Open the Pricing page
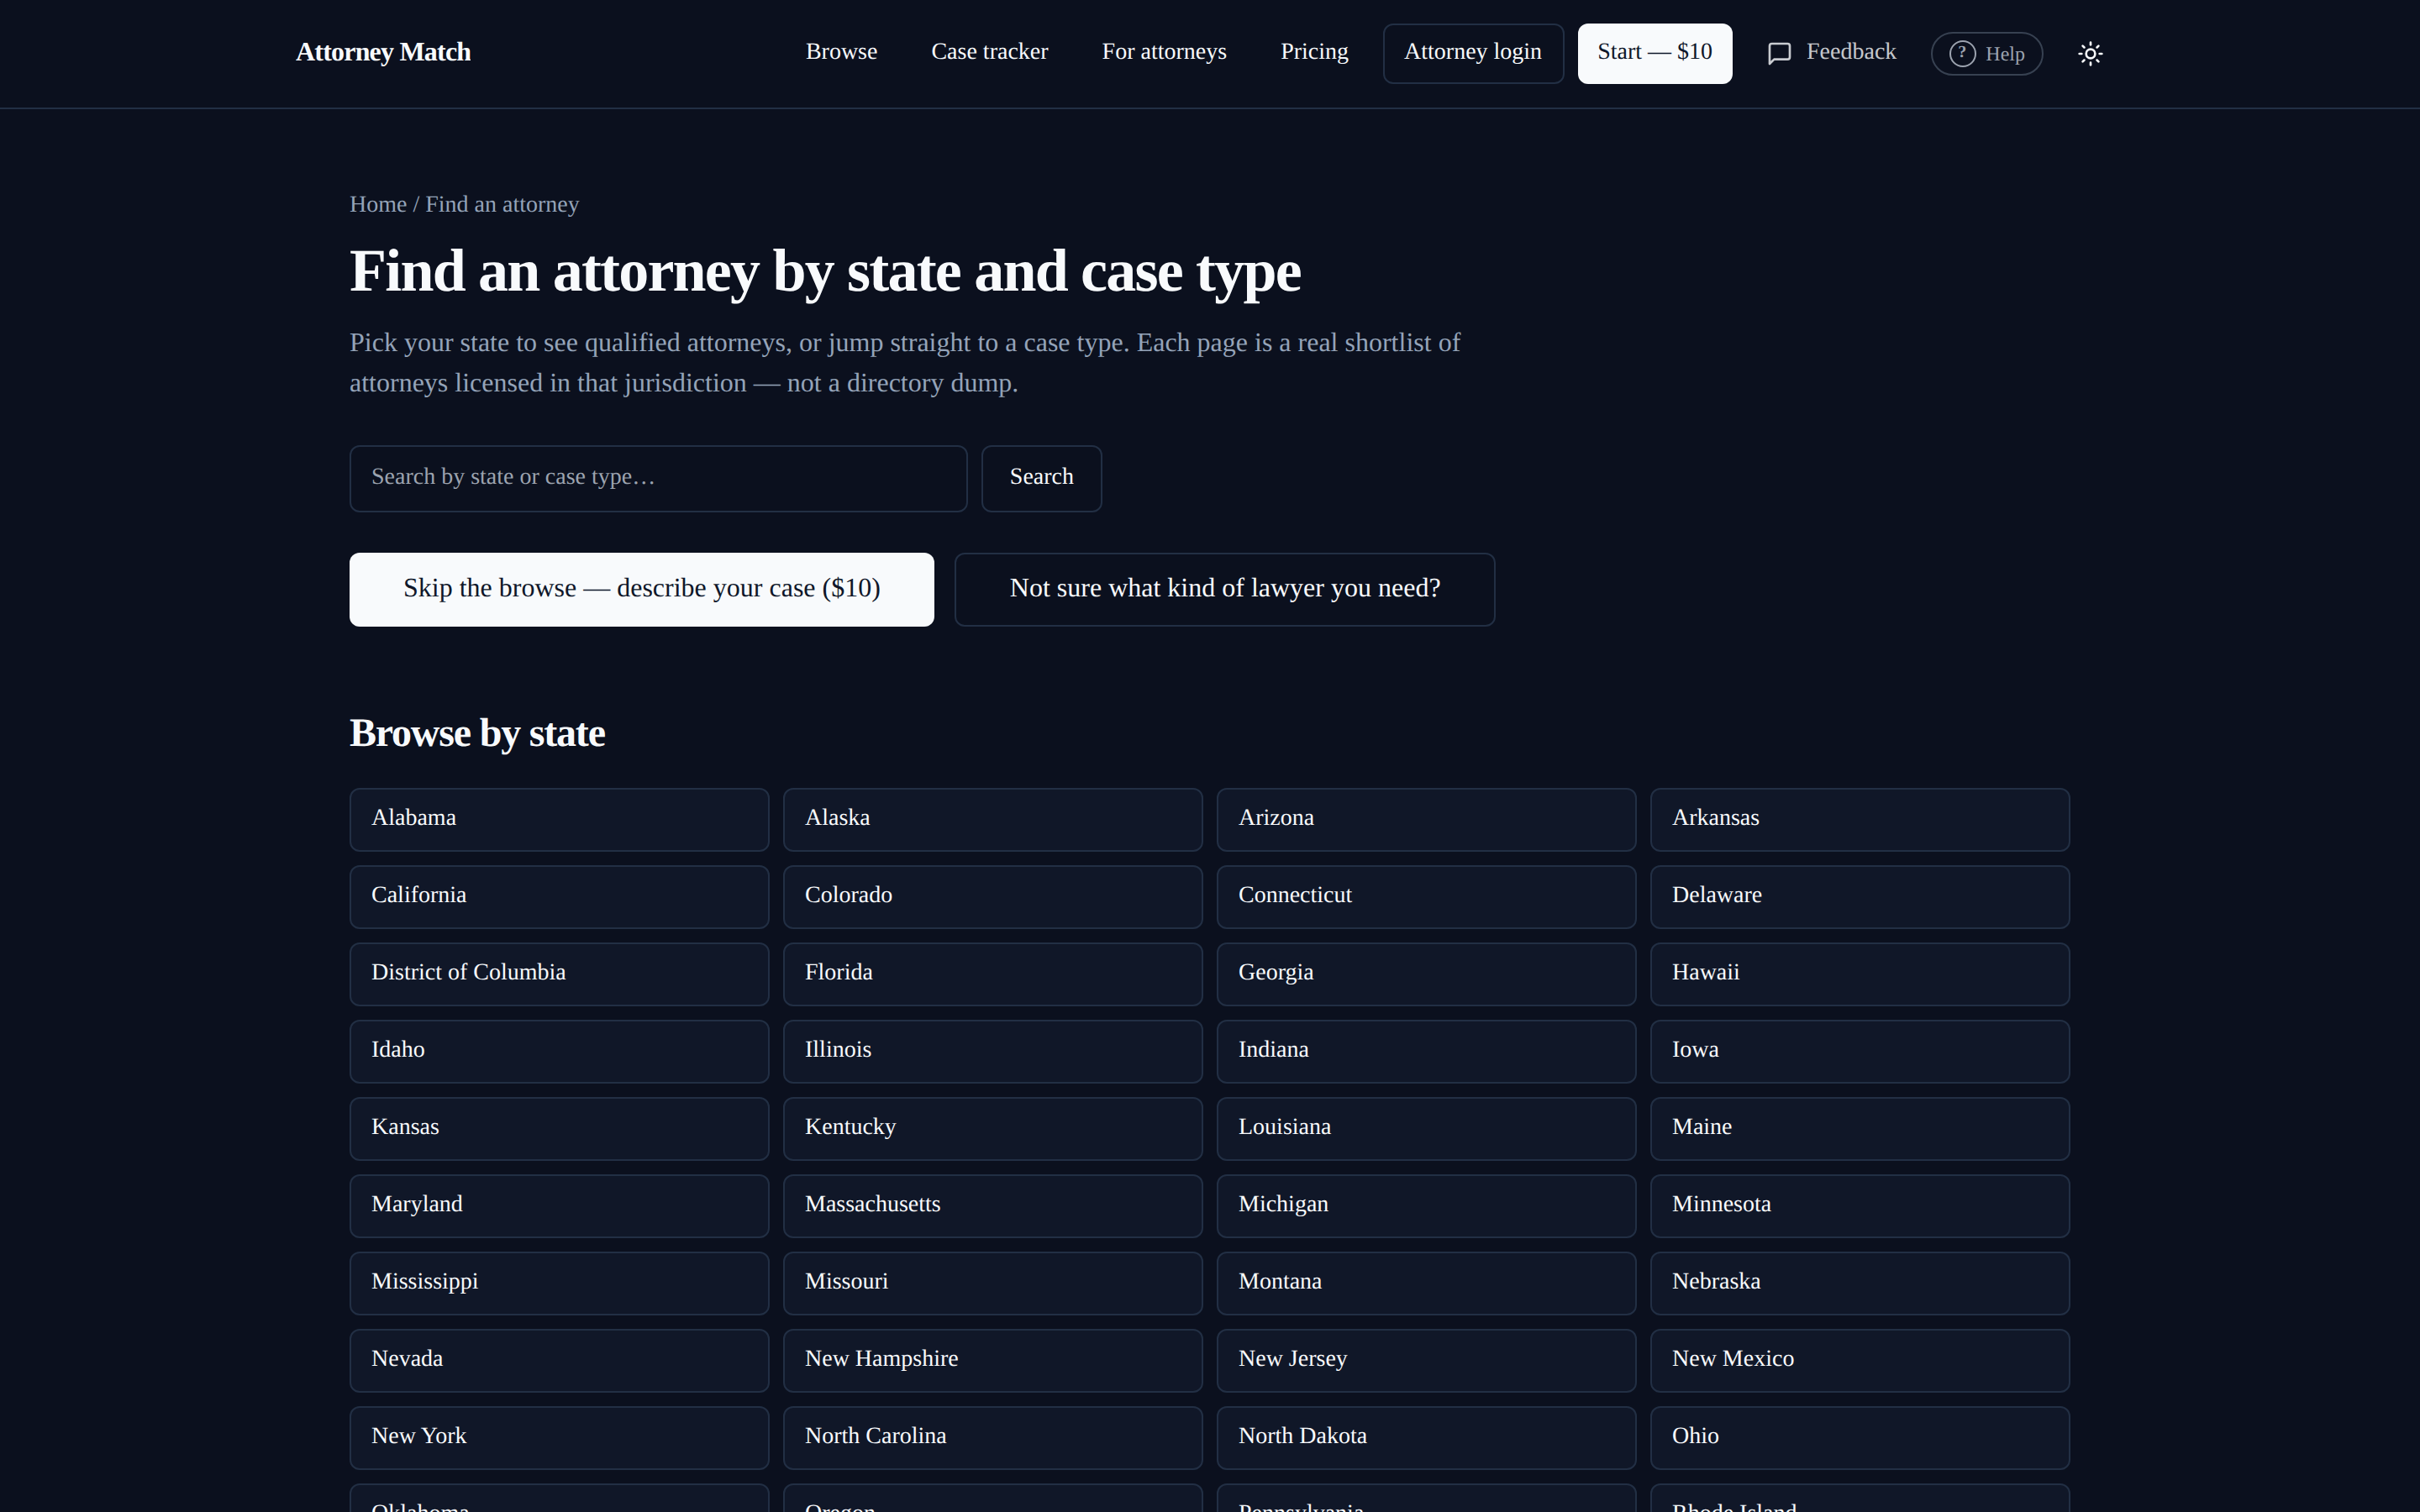Image resolution: width=2420 pixels, height=1512 pixels. (x=1314, y=52)
